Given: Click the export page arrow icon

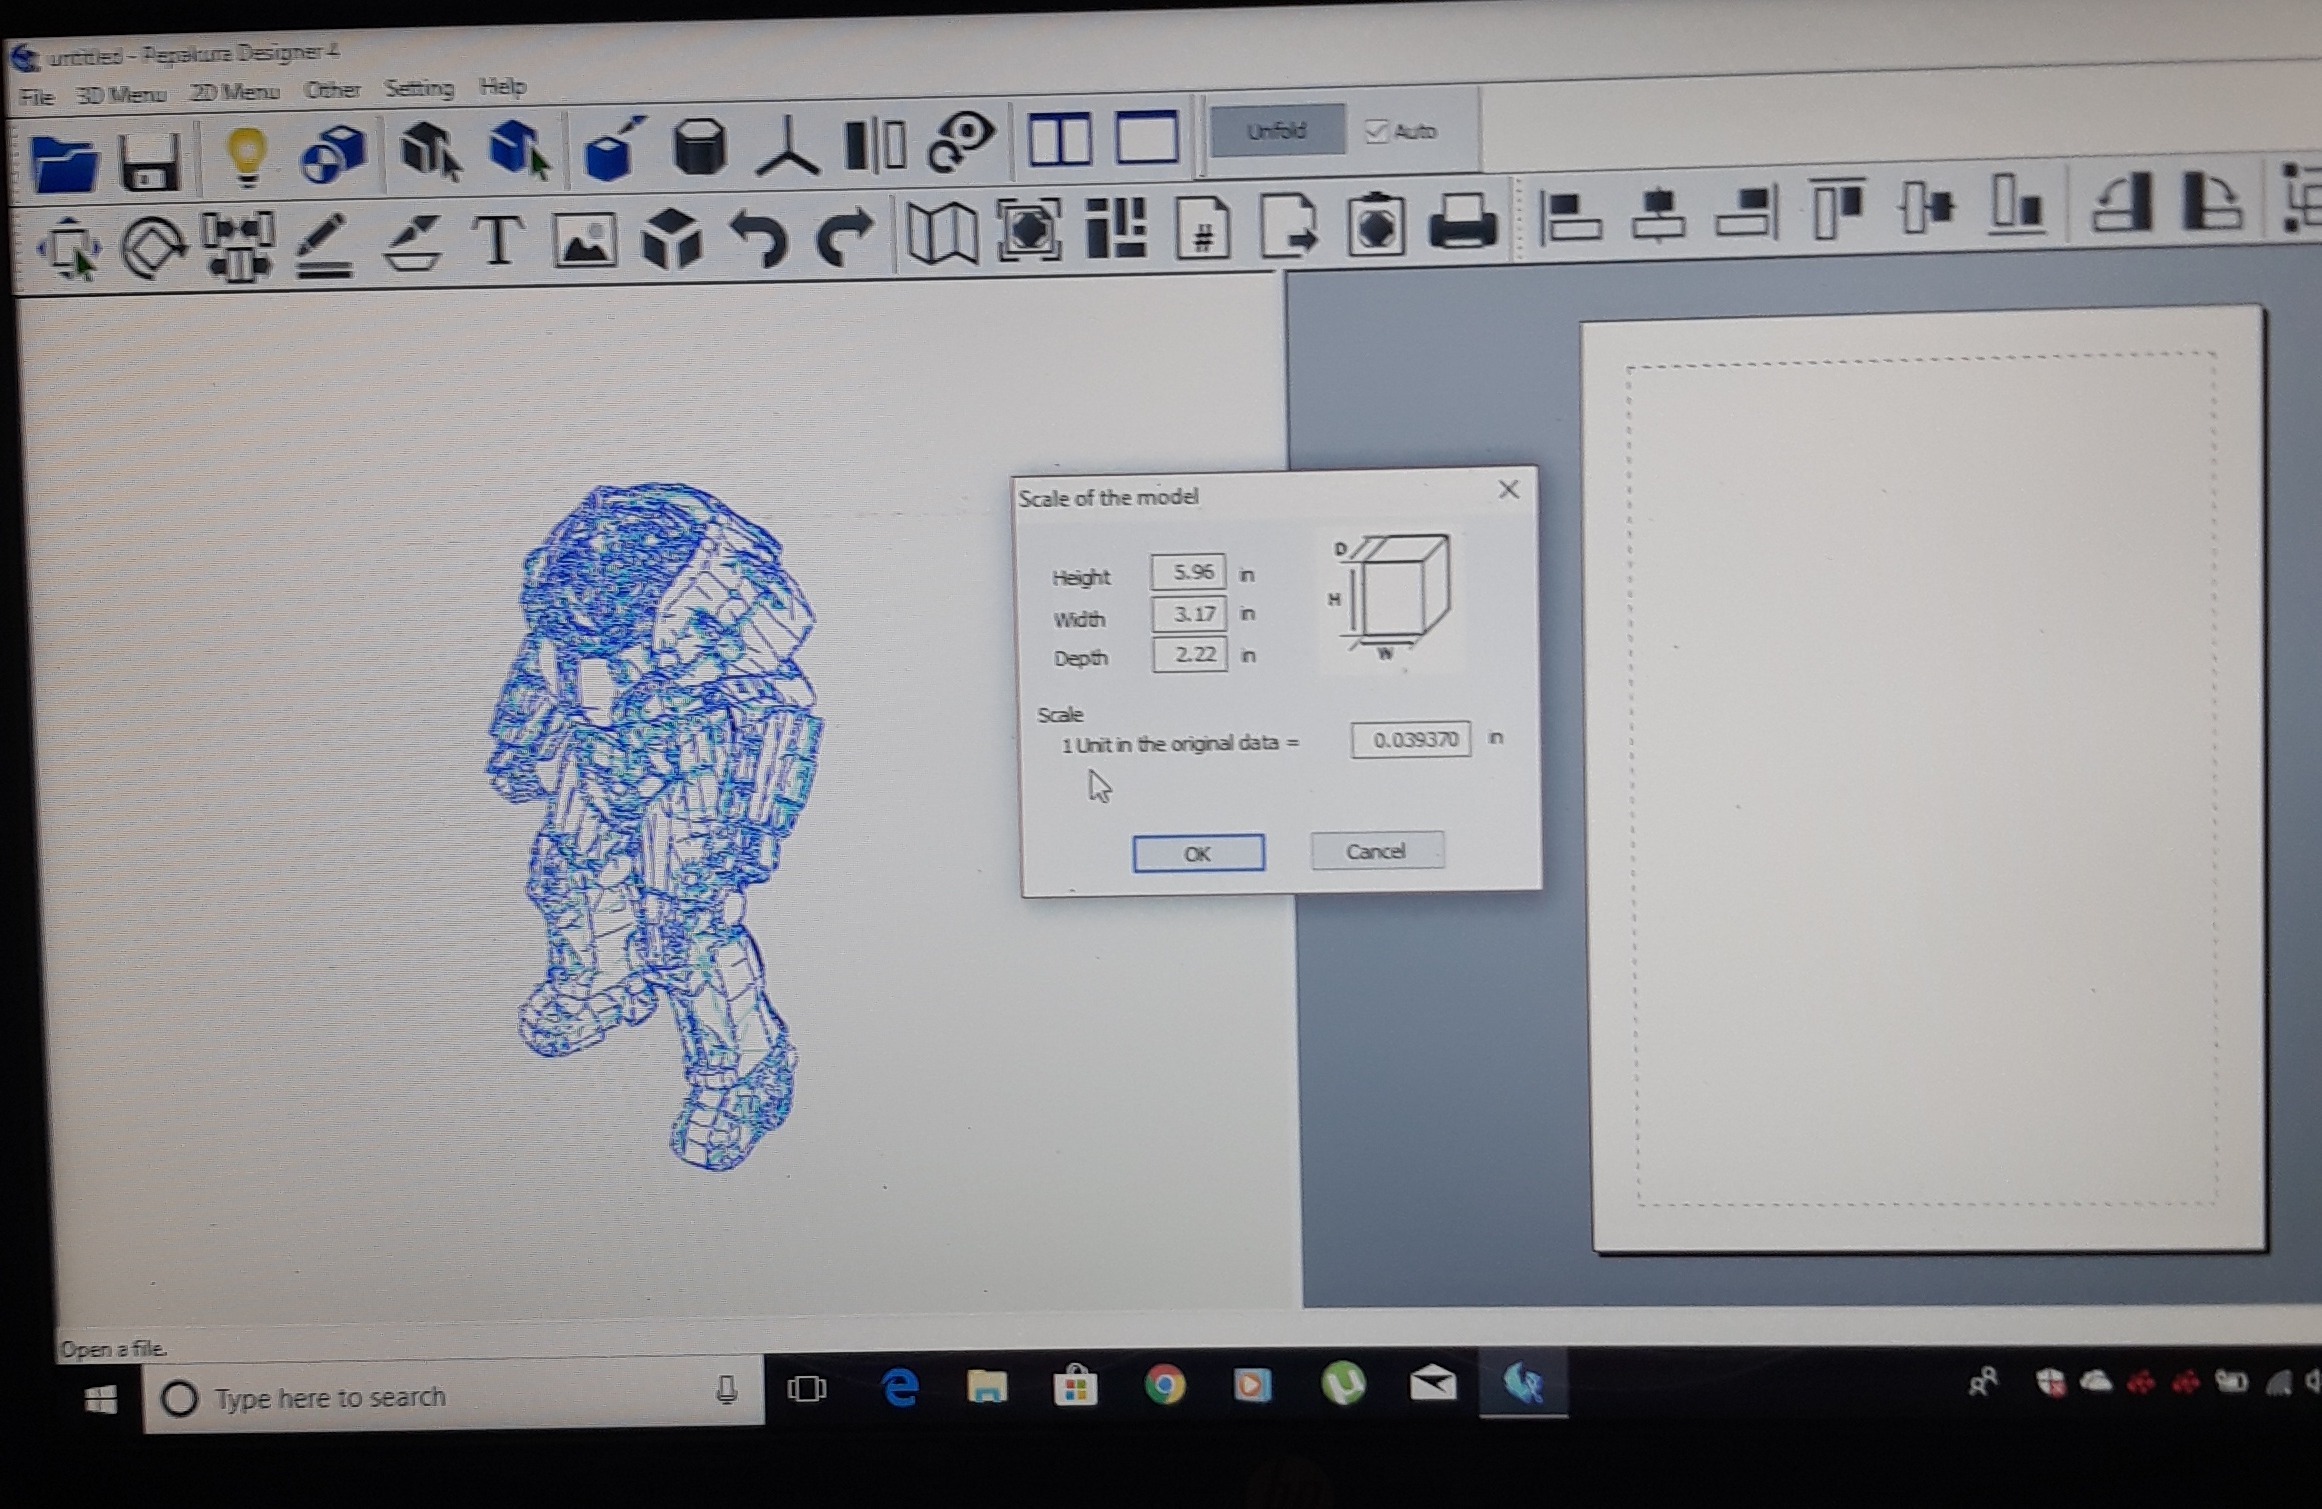Looking at the screenshot, I should (x=1288, y=226).
